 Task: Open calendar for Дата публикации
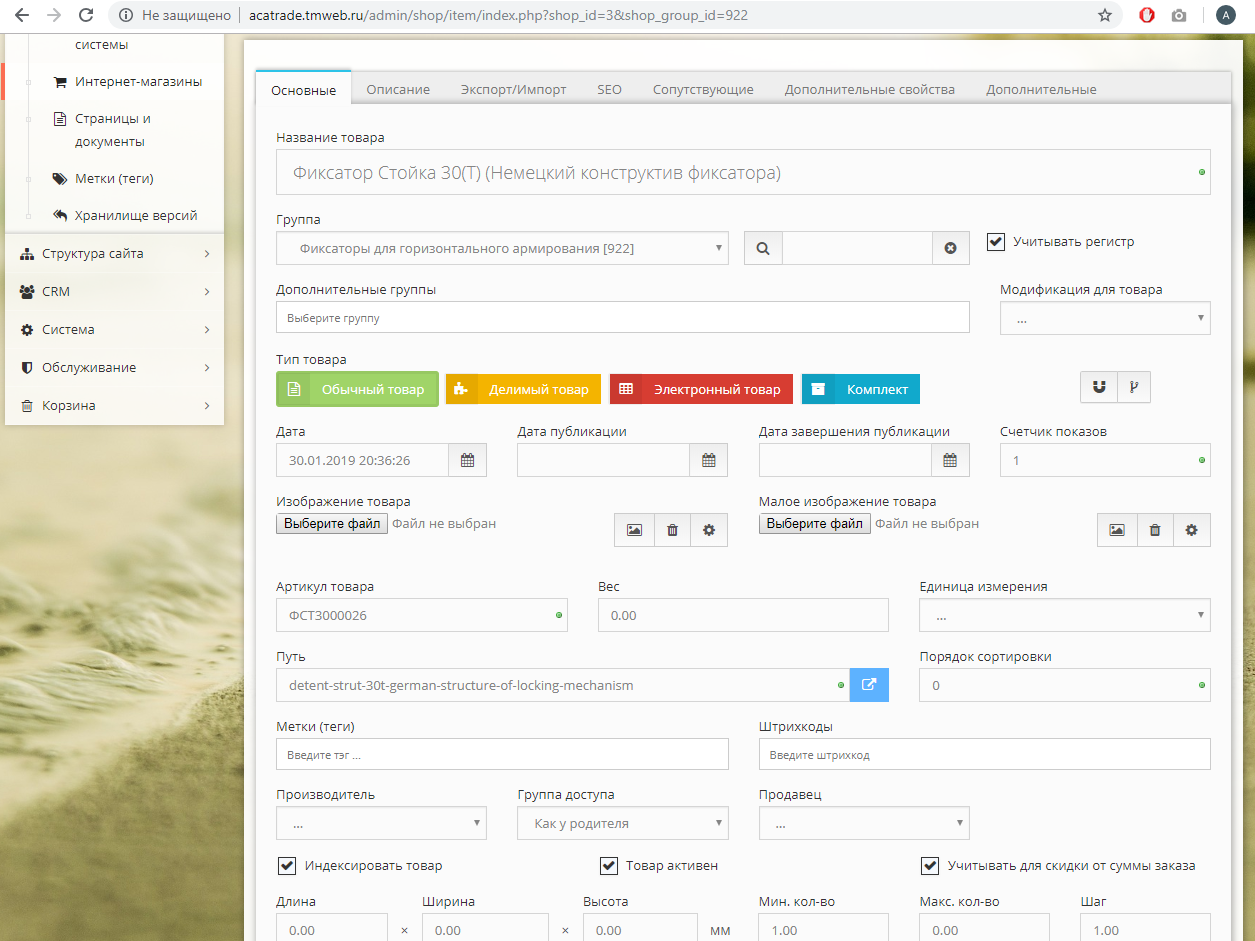click(708, 460)
